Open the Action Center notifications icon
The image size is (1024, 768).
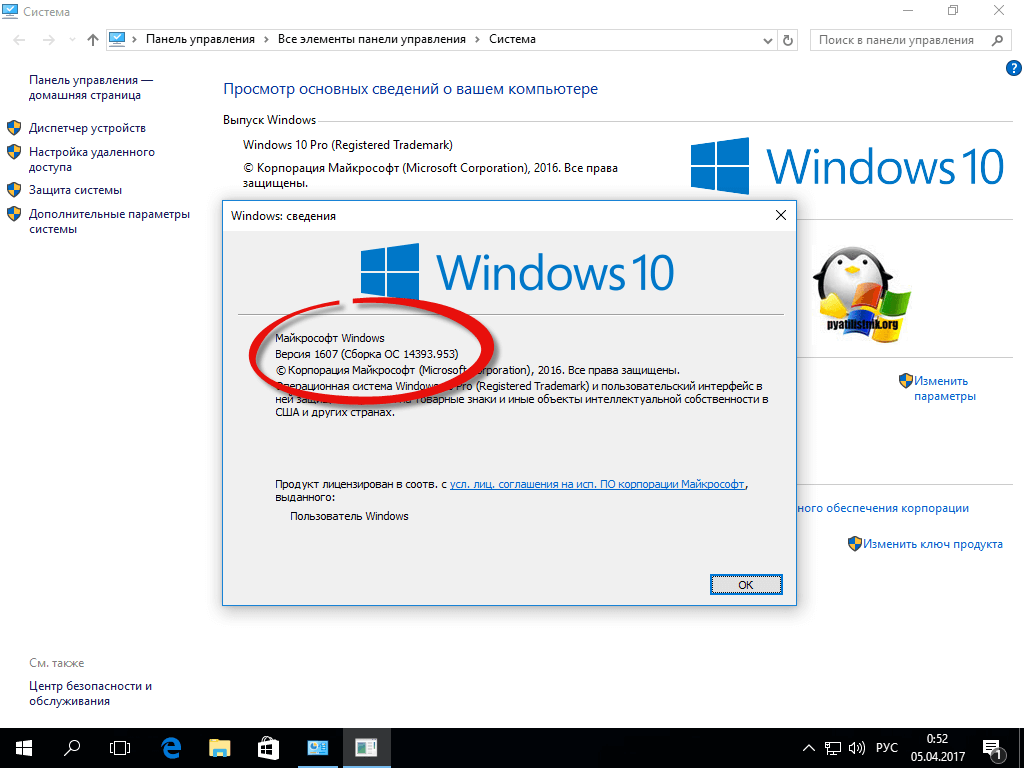click(993, 749)
